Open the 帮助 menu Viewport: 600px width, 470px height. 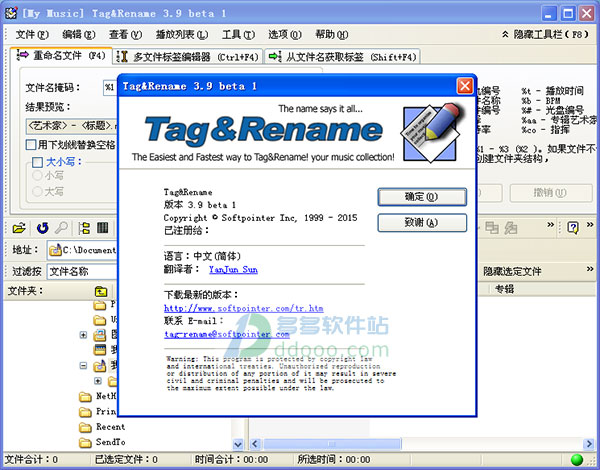331,34
